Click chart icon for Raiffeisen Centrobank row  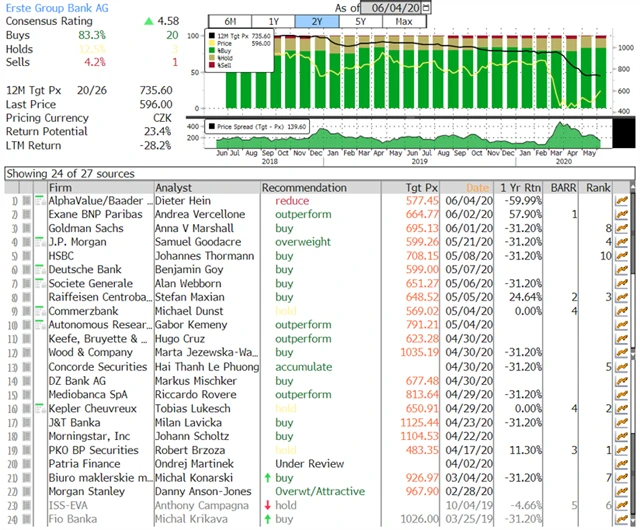621,297
